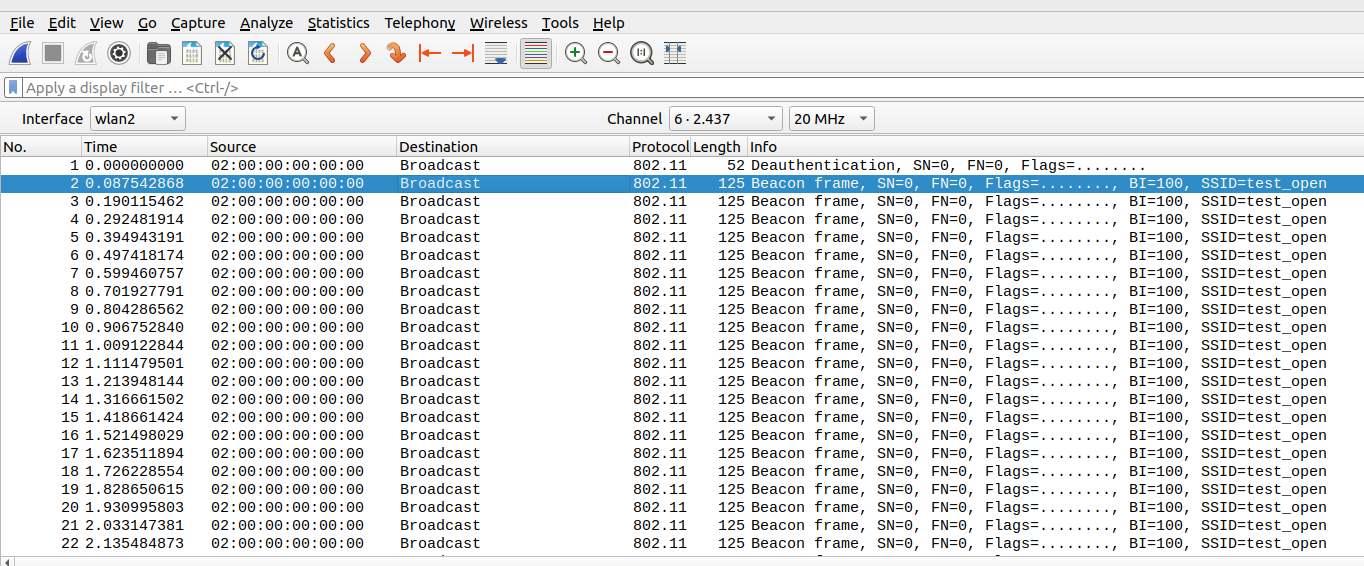Open a capture file from the toolbar
This screenshot has height=566, width=1364.
pyautogui.click(x=158, y=54)
